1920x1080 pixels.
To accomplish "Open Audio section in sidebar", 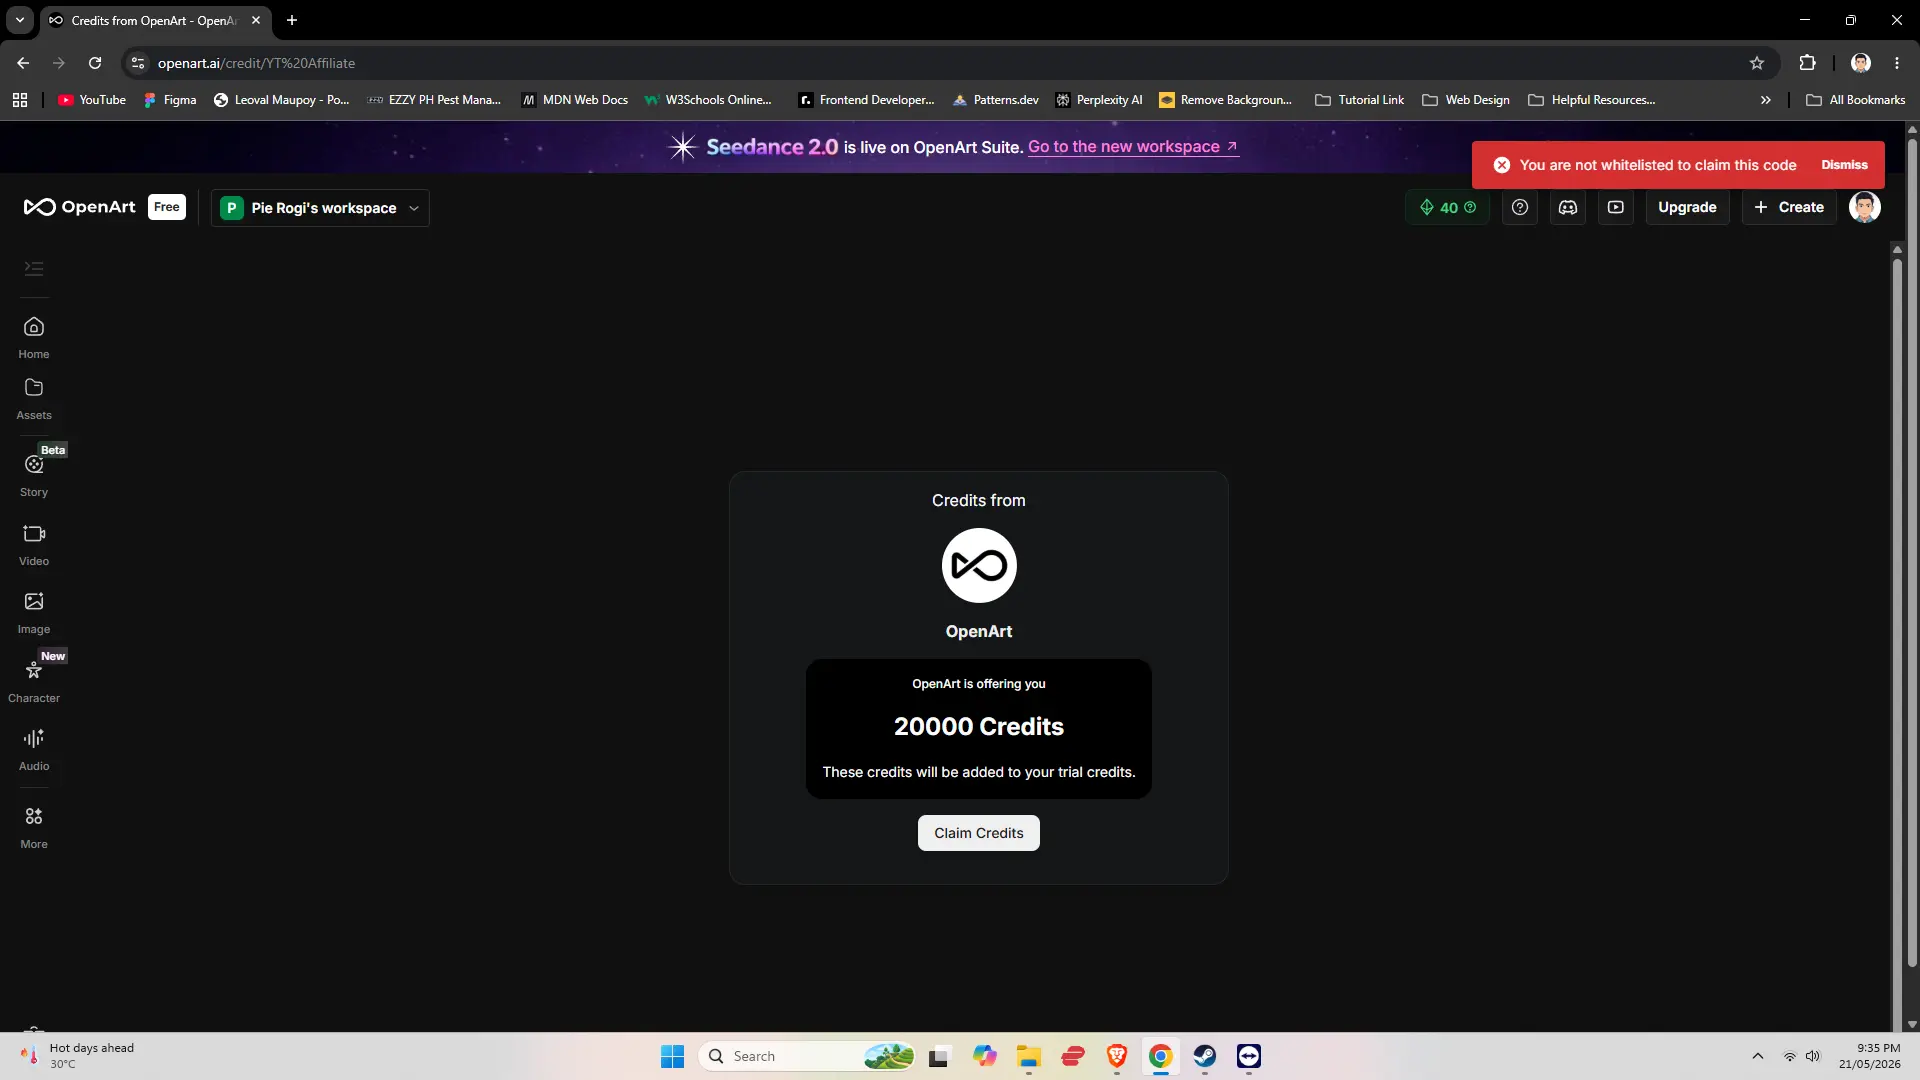I will pos(34,750).
